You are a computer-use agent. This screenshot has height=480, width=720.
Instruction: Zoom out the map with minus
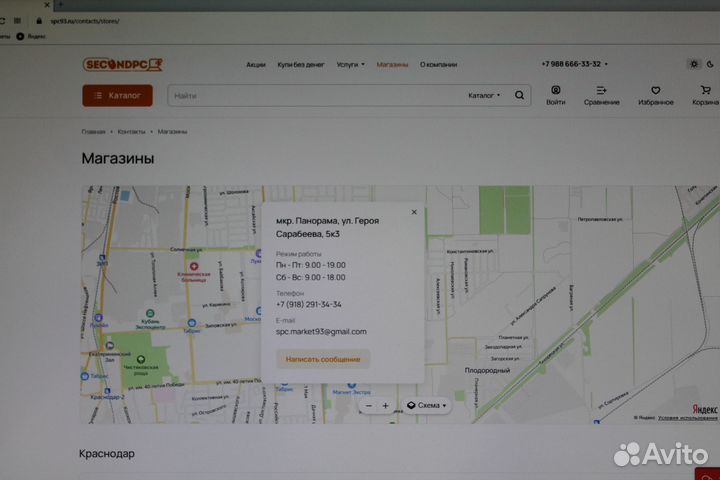click(369, 406)
